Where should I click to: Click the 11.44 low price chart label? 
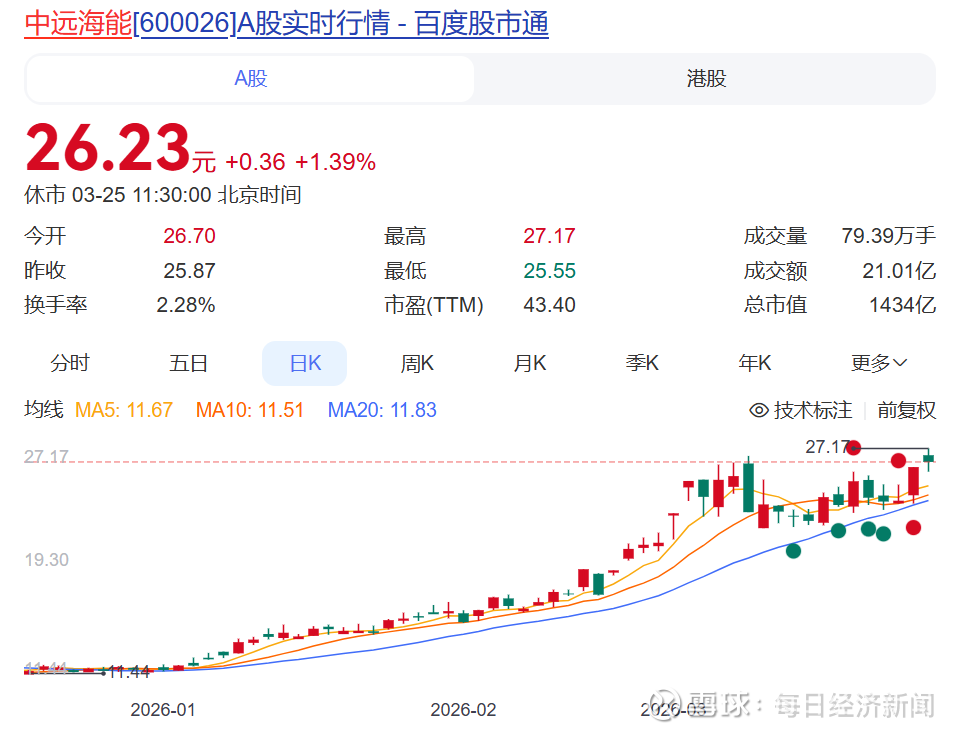click(x=129, y=672)
